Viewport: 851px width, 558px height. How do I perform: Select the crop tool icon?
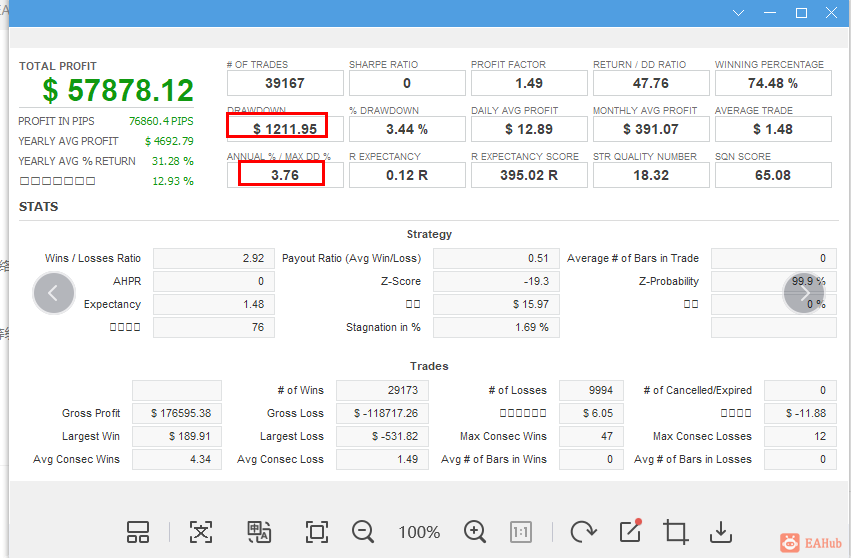click(676, 531)
